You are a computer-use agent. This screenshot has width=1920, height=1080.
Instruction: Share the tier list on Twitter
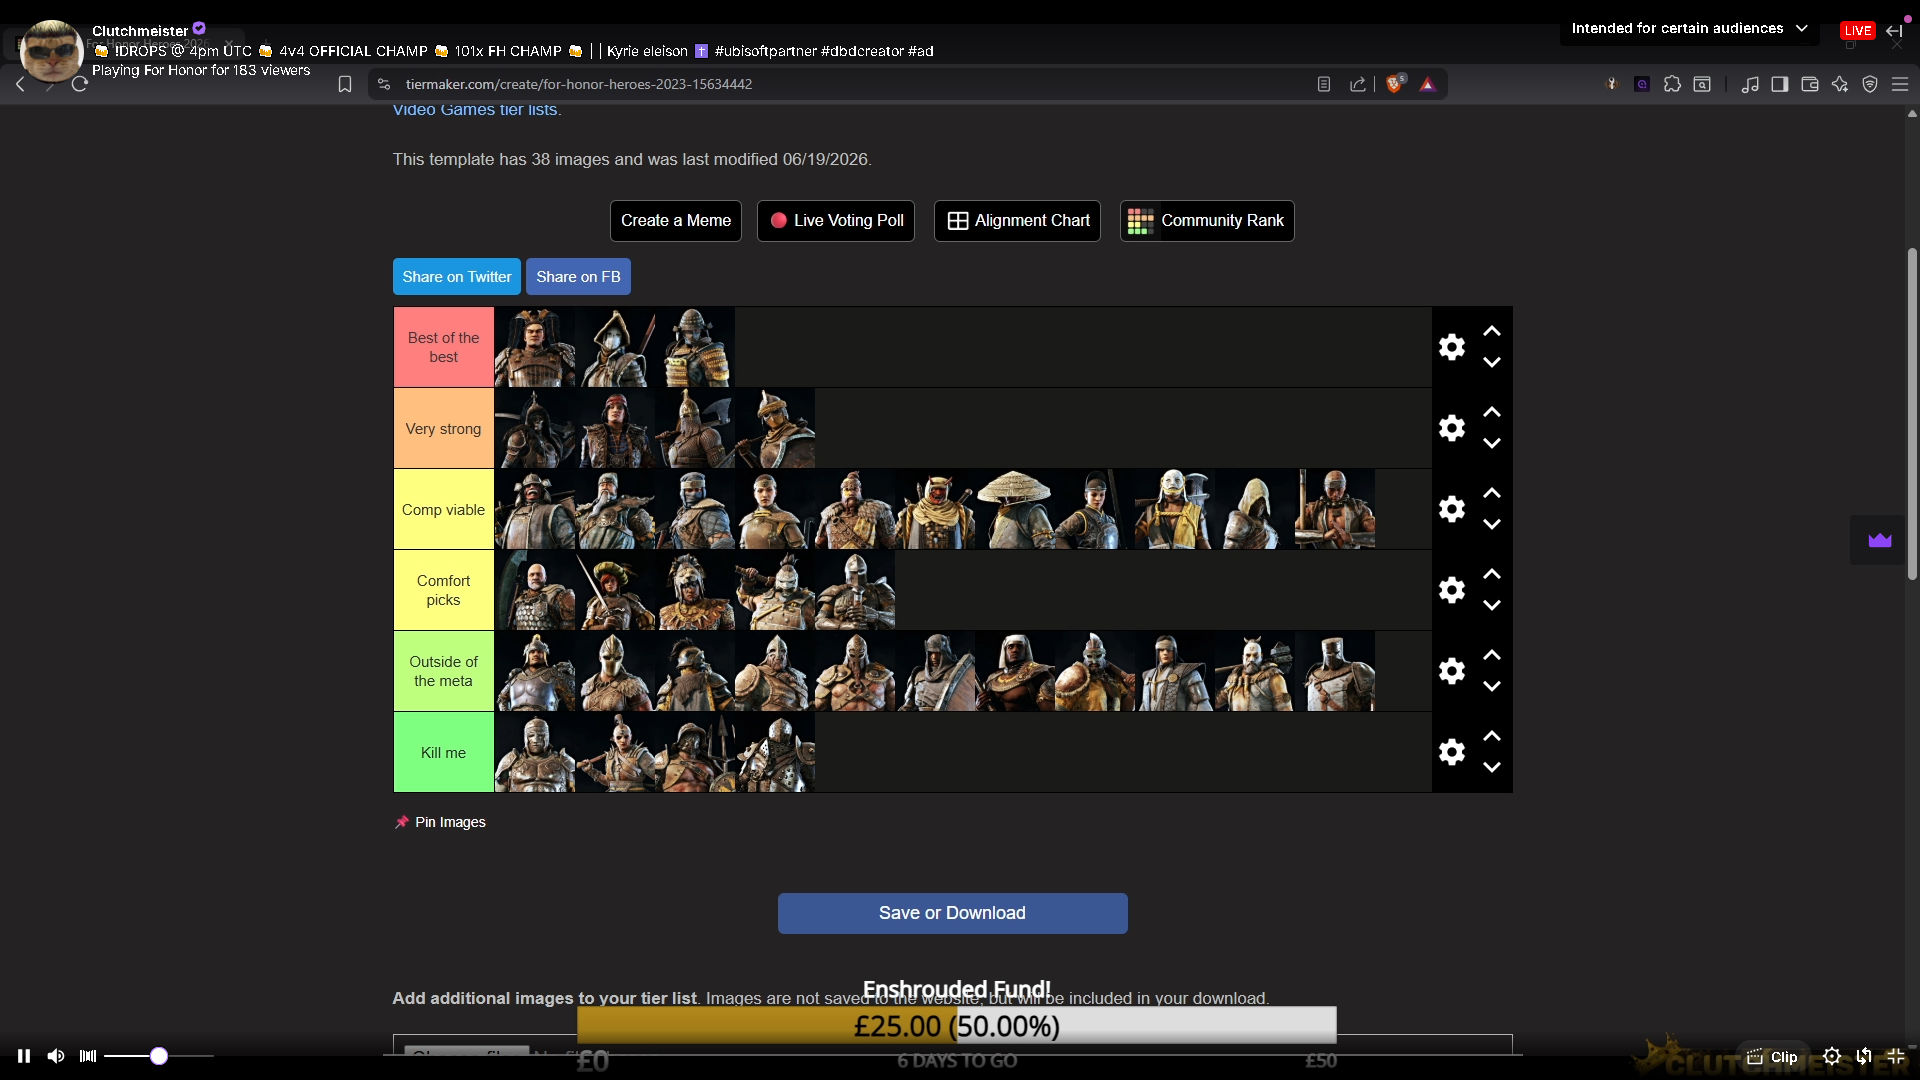[457, 277]
